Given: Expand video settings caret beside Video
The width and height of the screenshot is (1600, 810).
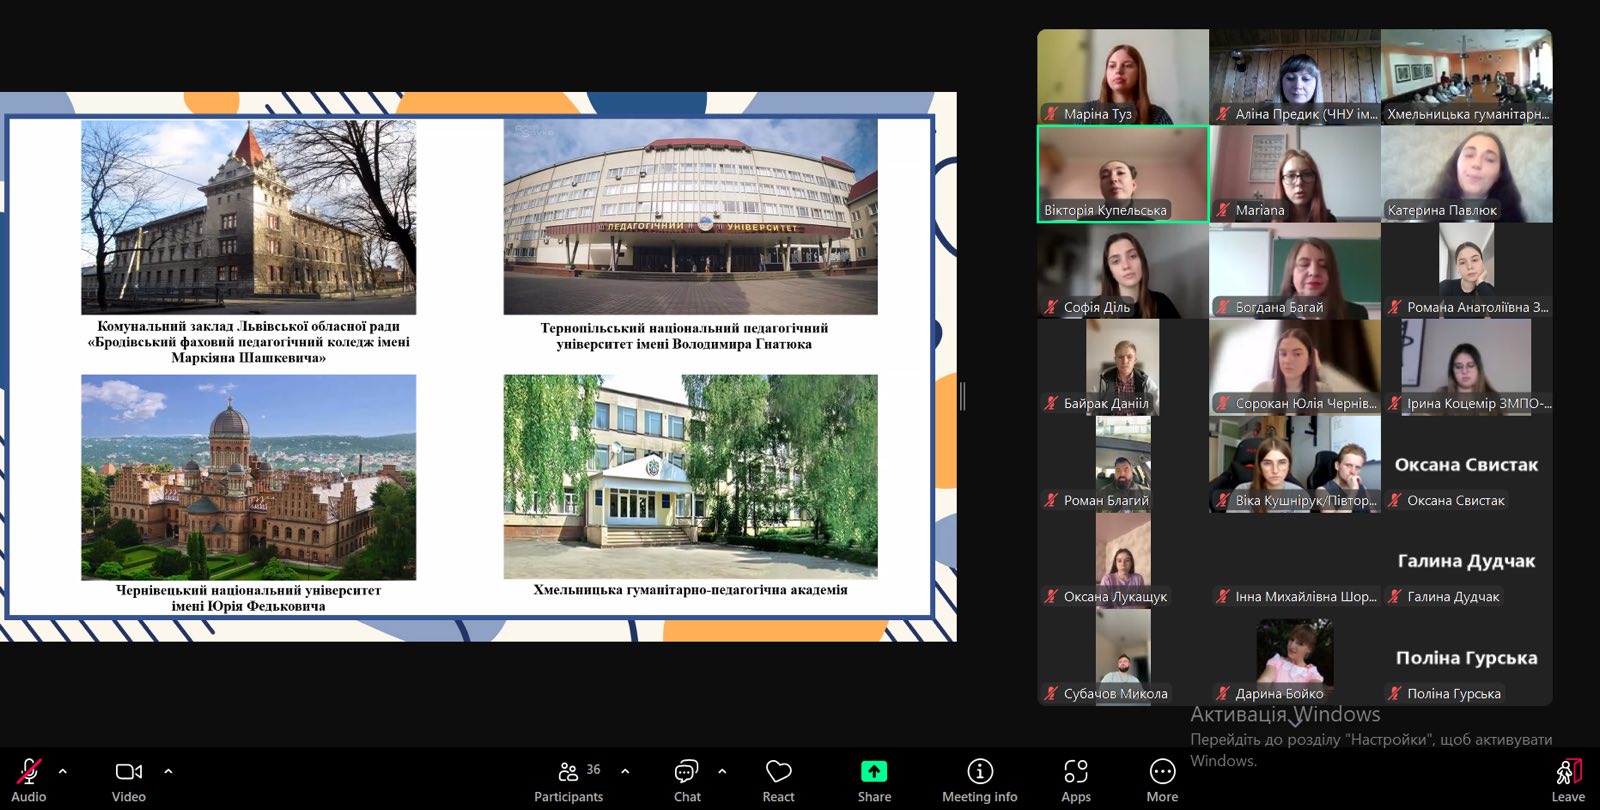Looking at the screenshot, I should click(x=168, y=771).
